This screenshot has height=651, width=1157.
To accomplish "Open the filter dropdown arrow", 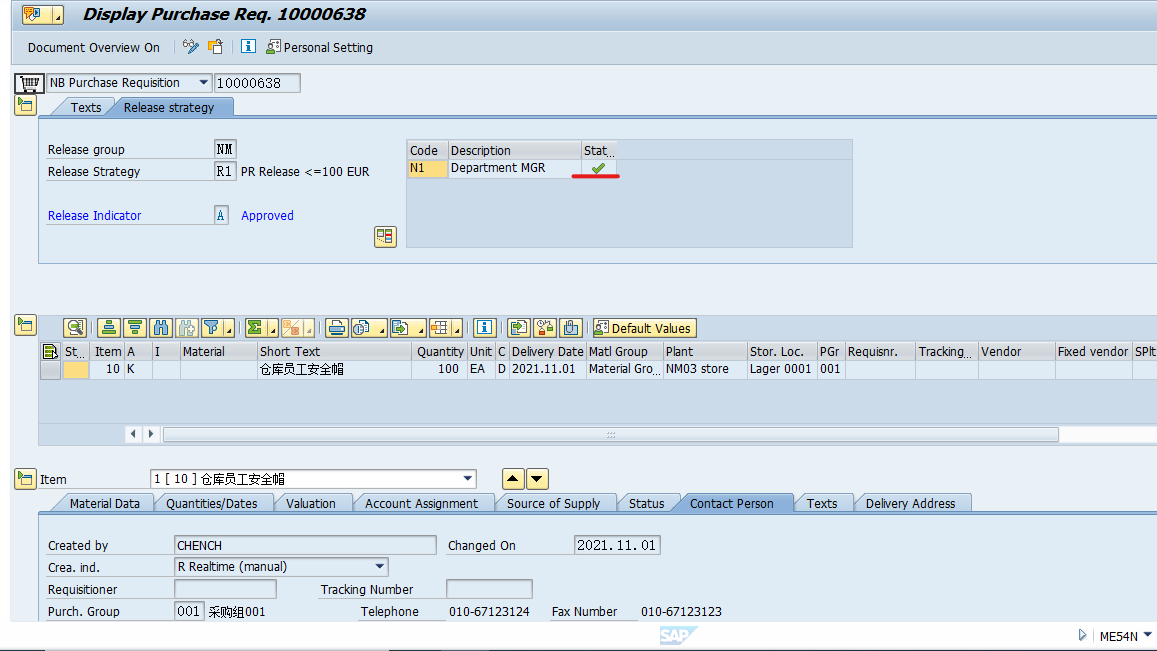I will (229, 328).
